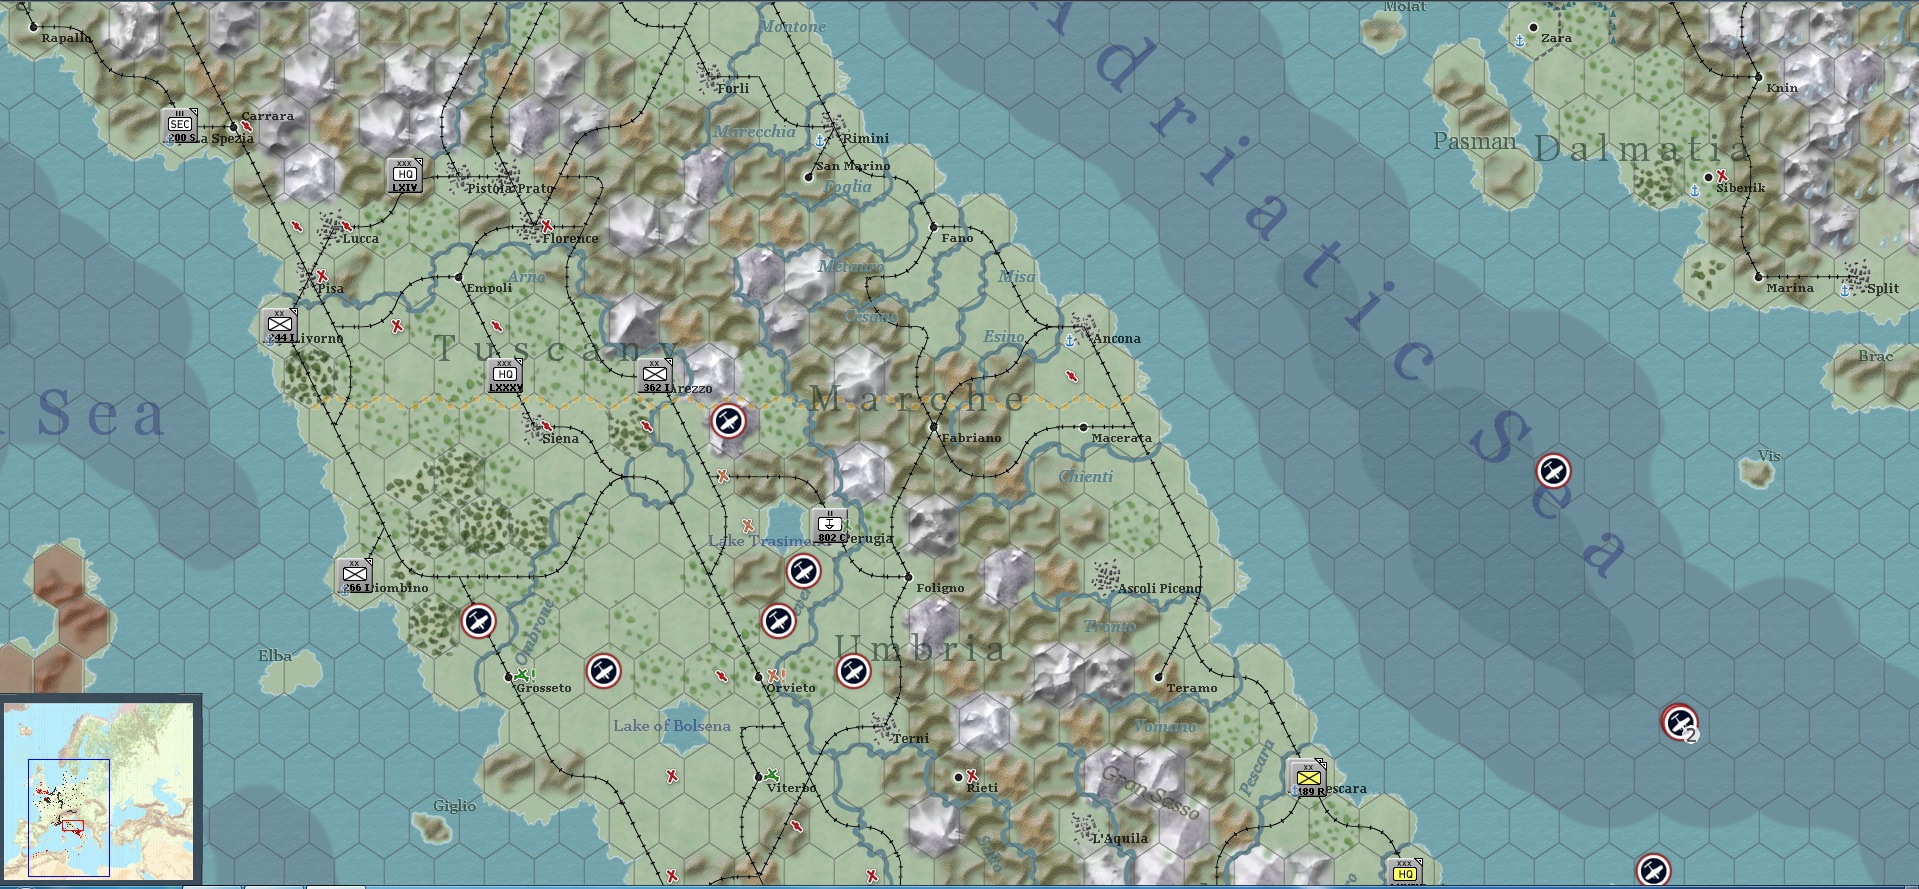Click the Terni city label
Viewport: 1919px width, 889px height.
911,738
